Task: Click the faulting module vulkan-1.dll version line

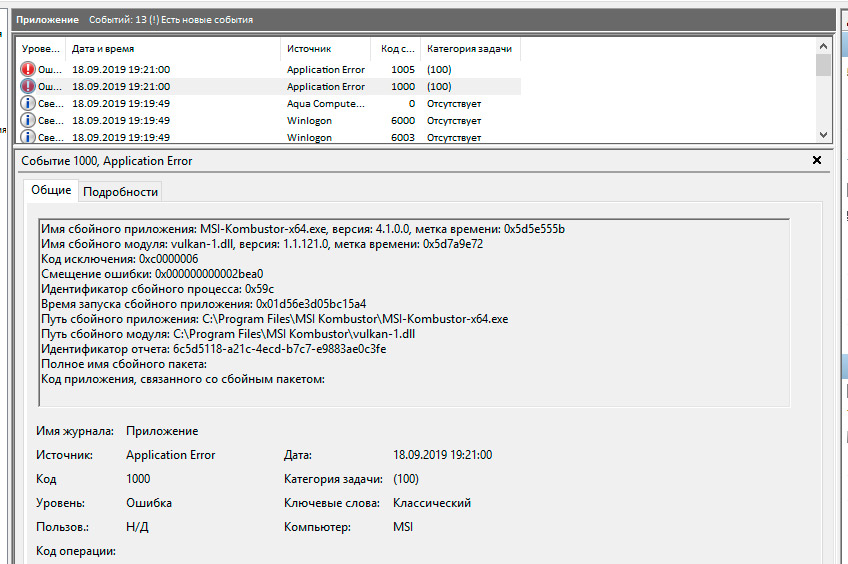Action: [x=262, y=244]
